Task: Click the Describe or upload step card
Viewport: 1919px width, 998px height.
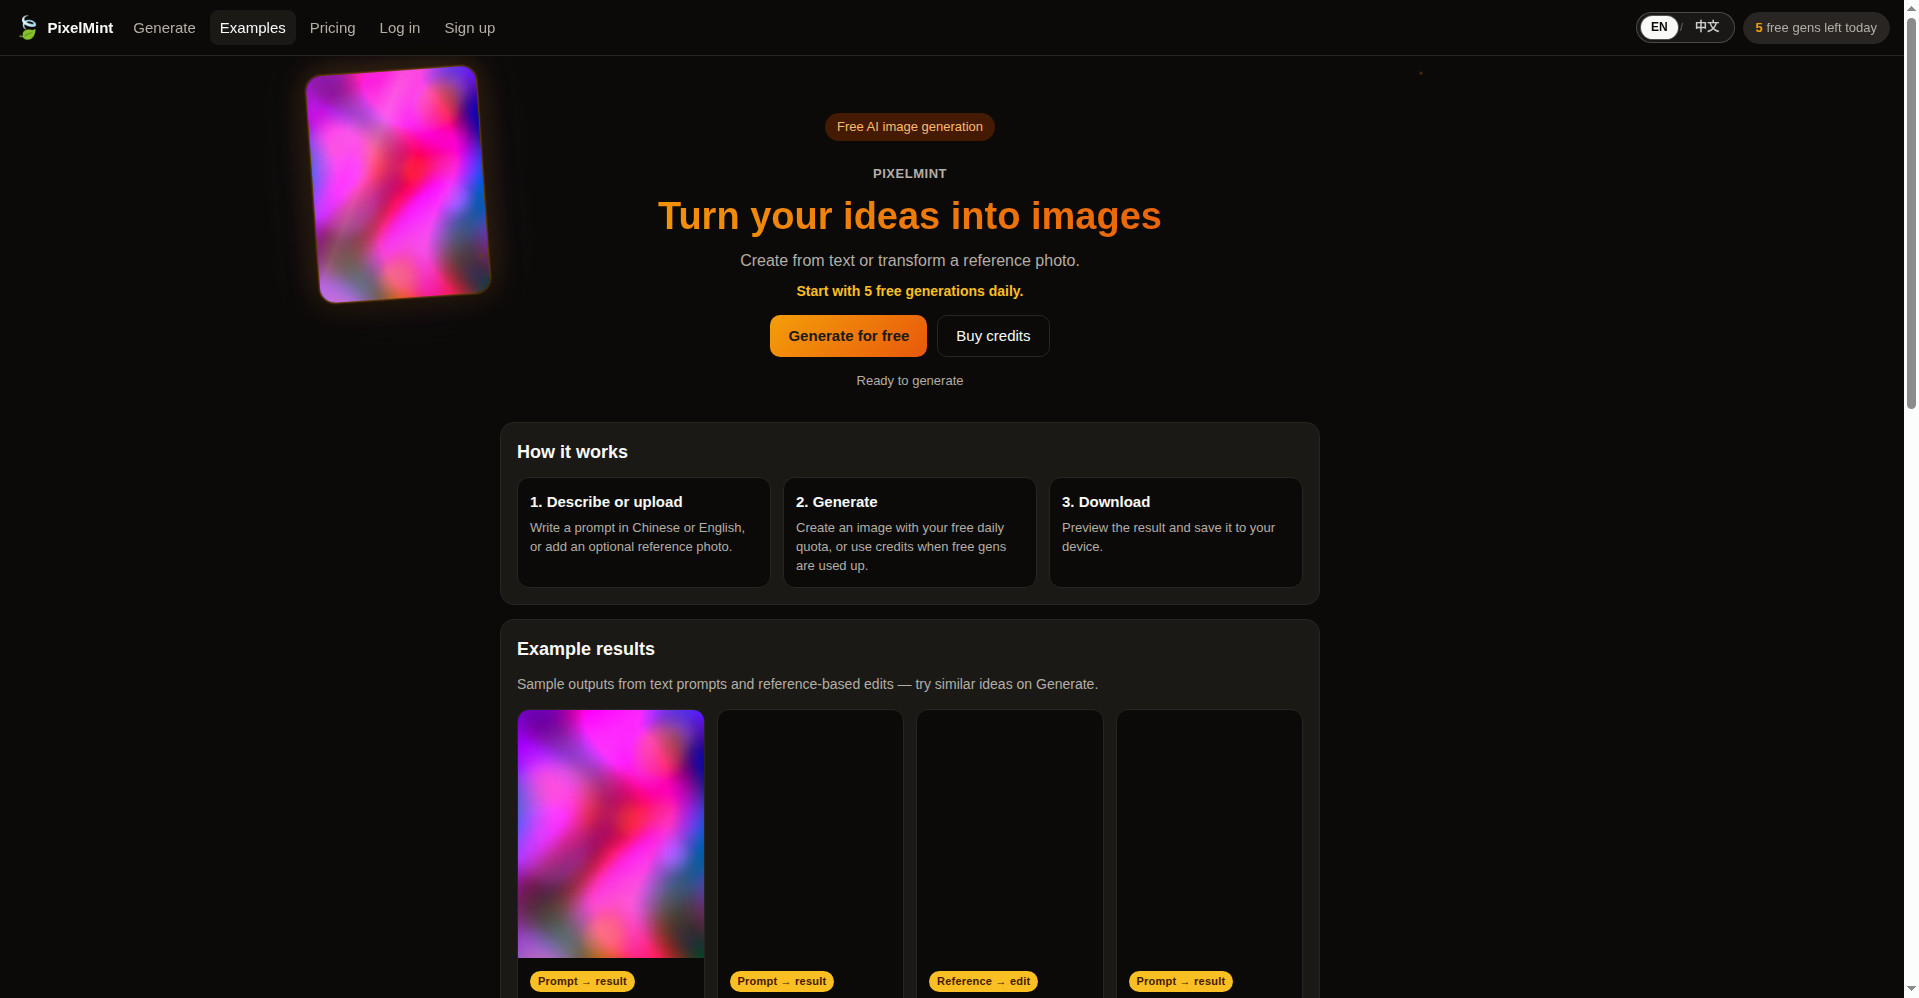Action: coord(644,532)
